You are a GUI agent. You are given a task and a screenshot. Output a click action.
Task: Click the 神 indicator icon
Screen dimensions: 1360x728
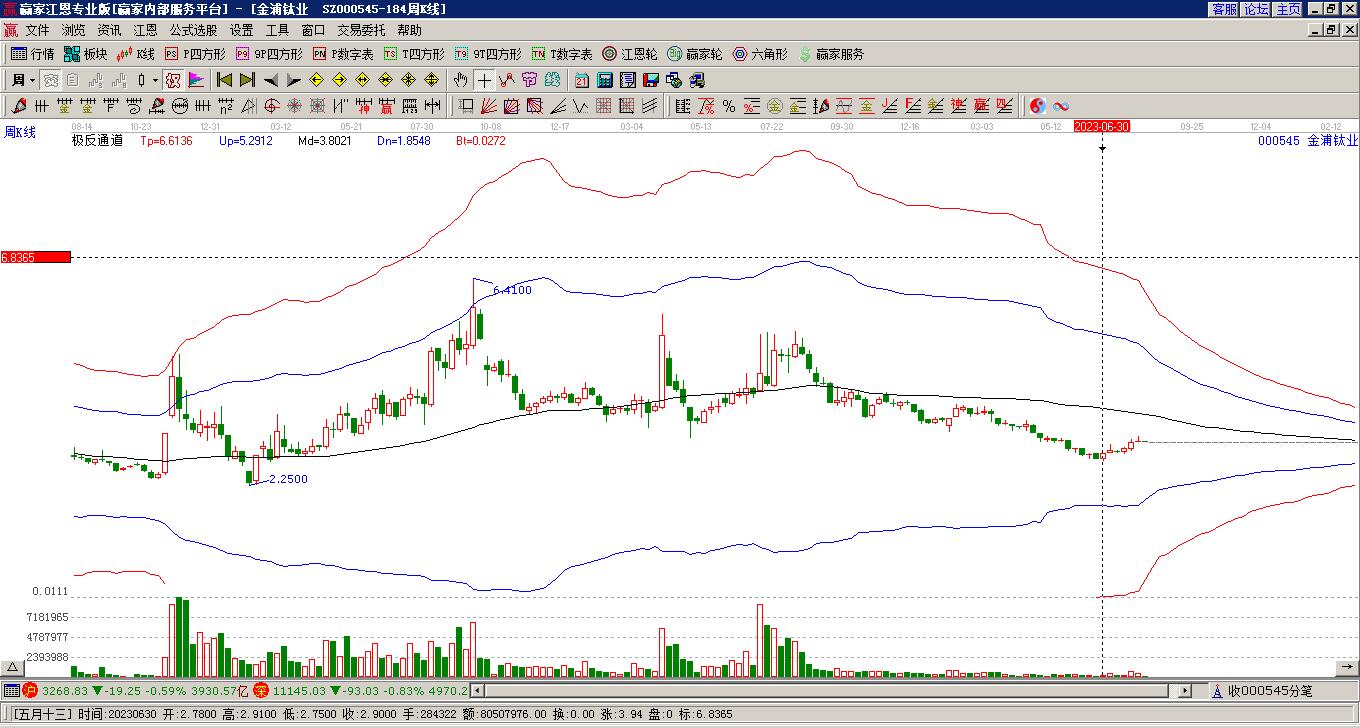pyautogui.click(x=363, y=106)
